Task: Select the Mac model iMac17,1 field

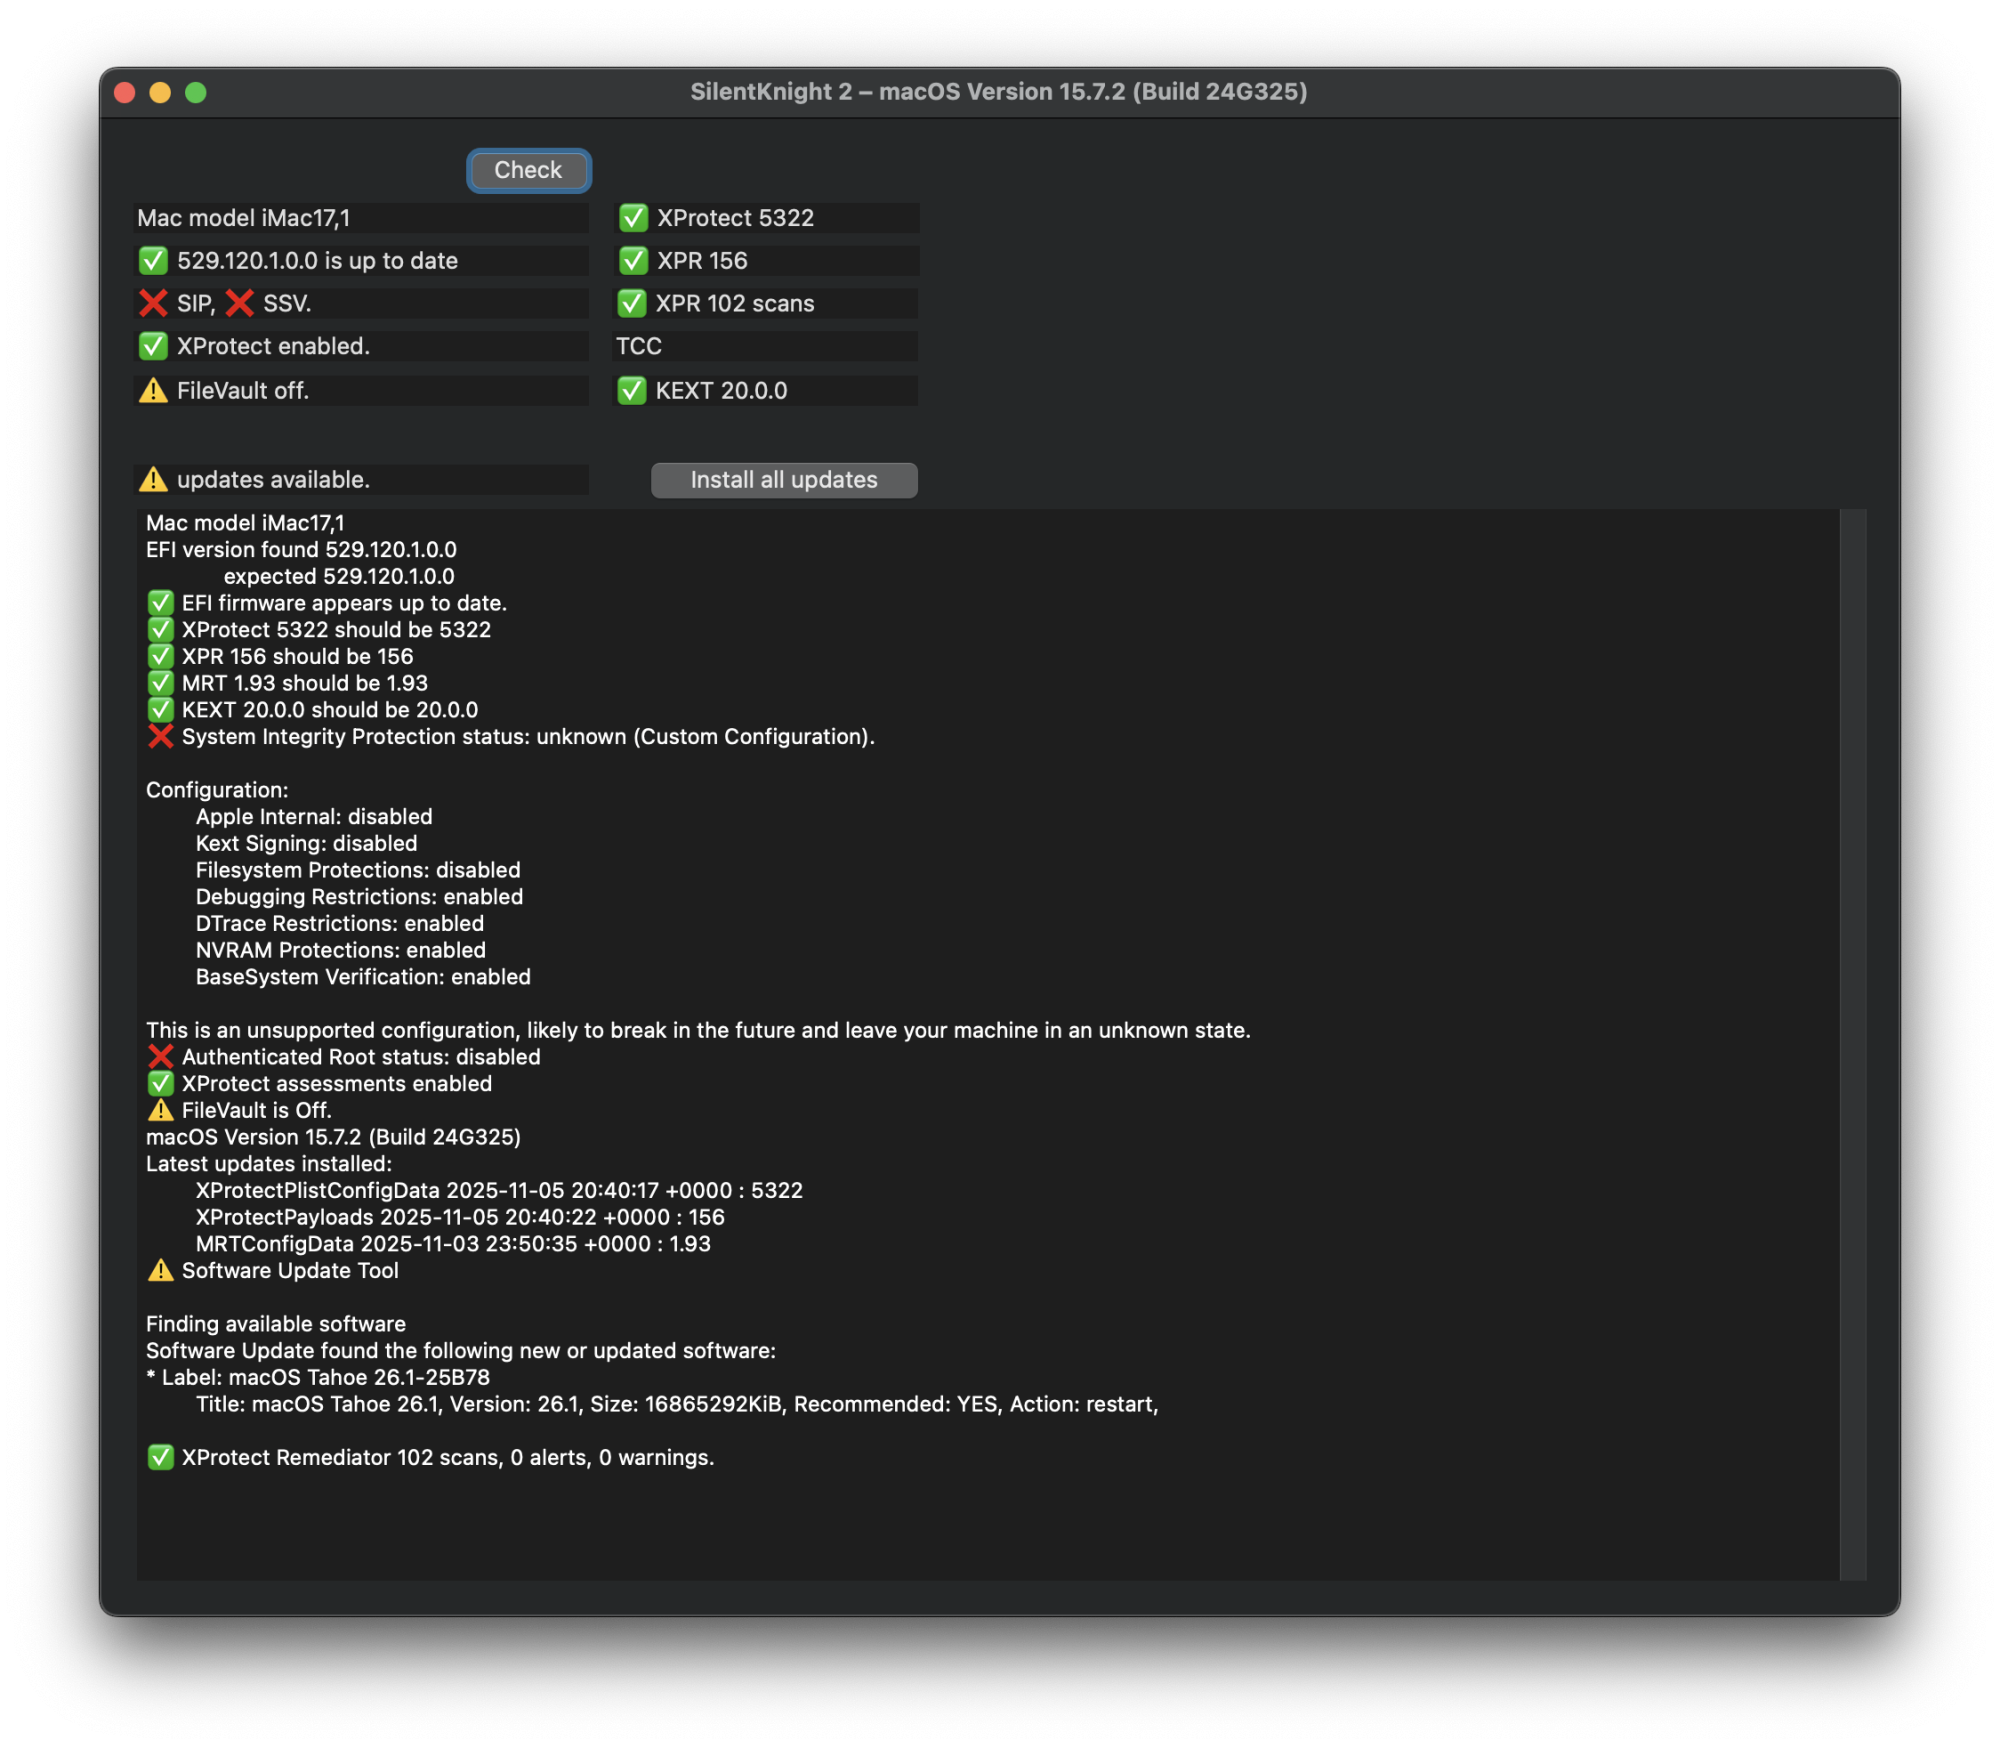Action: [362, 217]
